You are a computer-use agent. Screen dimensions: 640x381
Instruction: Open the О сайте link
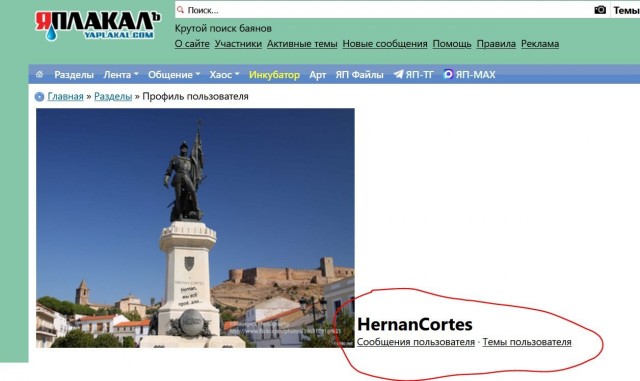(x=192, y=44)
